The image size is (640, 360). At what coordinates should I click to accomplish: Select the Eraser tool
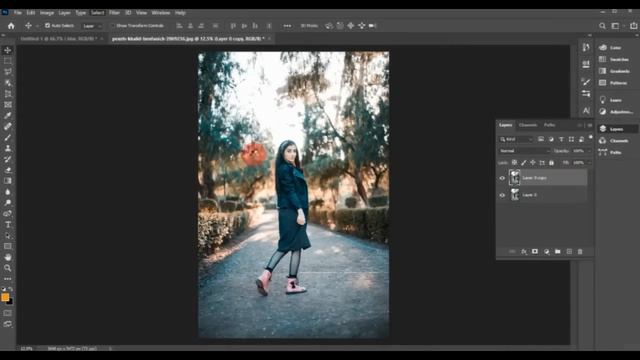8,170
